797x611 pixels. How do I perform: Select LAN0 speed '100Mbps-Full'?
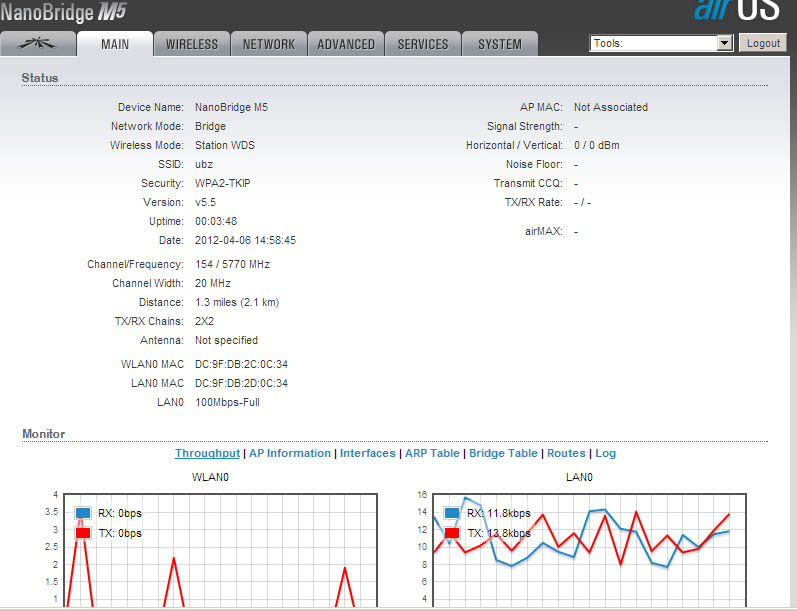tap(227, 402)
